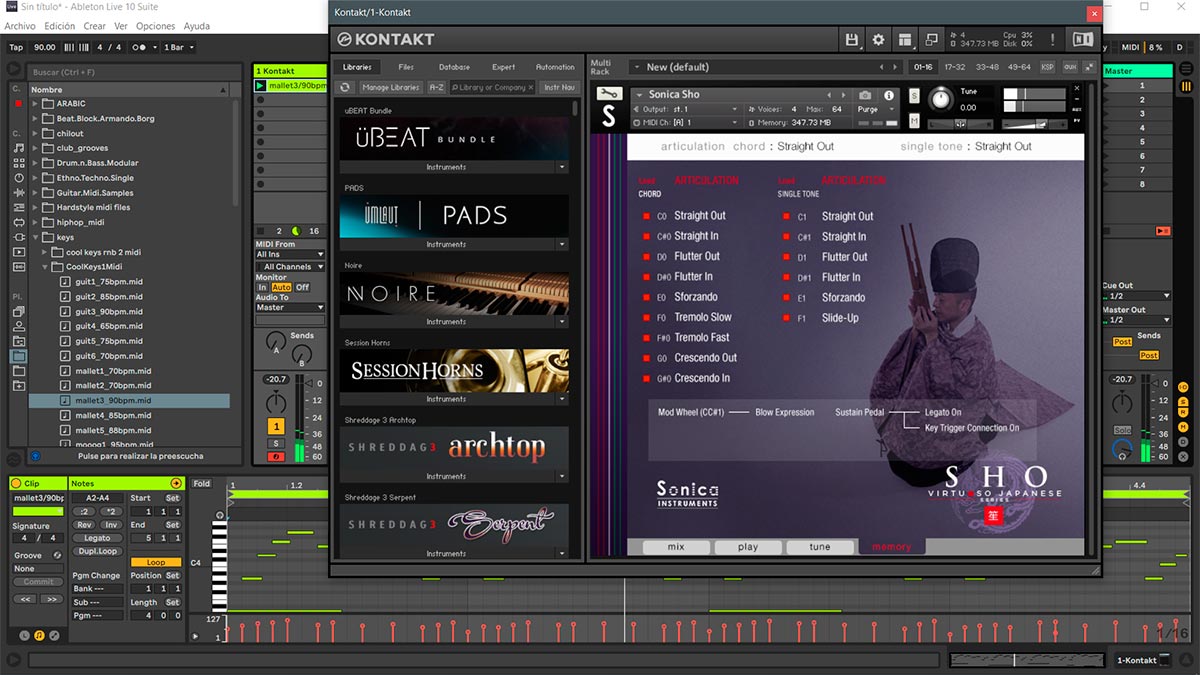Screen dimensions: 1200x675
Task: Click the library refresh icon in Kontakt
Action: coord(346,87)
